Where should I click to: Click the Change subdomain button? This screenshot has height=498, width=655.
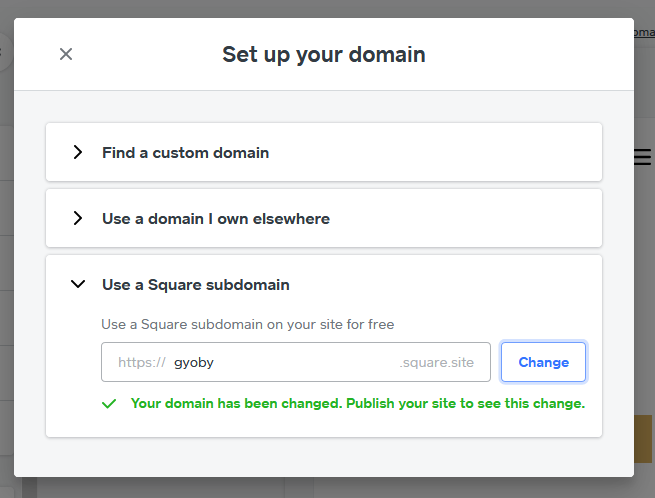pyautogui.click(x=543, y=362)
